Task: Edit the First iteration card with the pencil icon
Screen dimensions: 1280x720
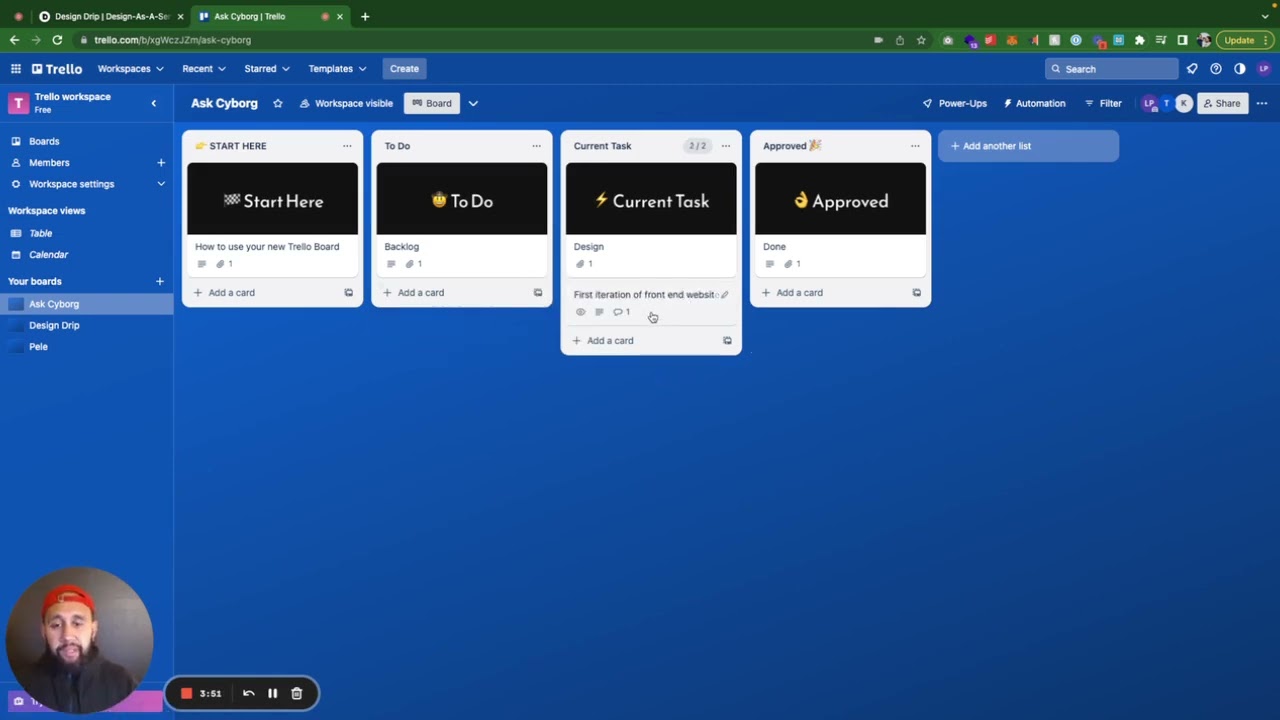Action: pos(725,295)
